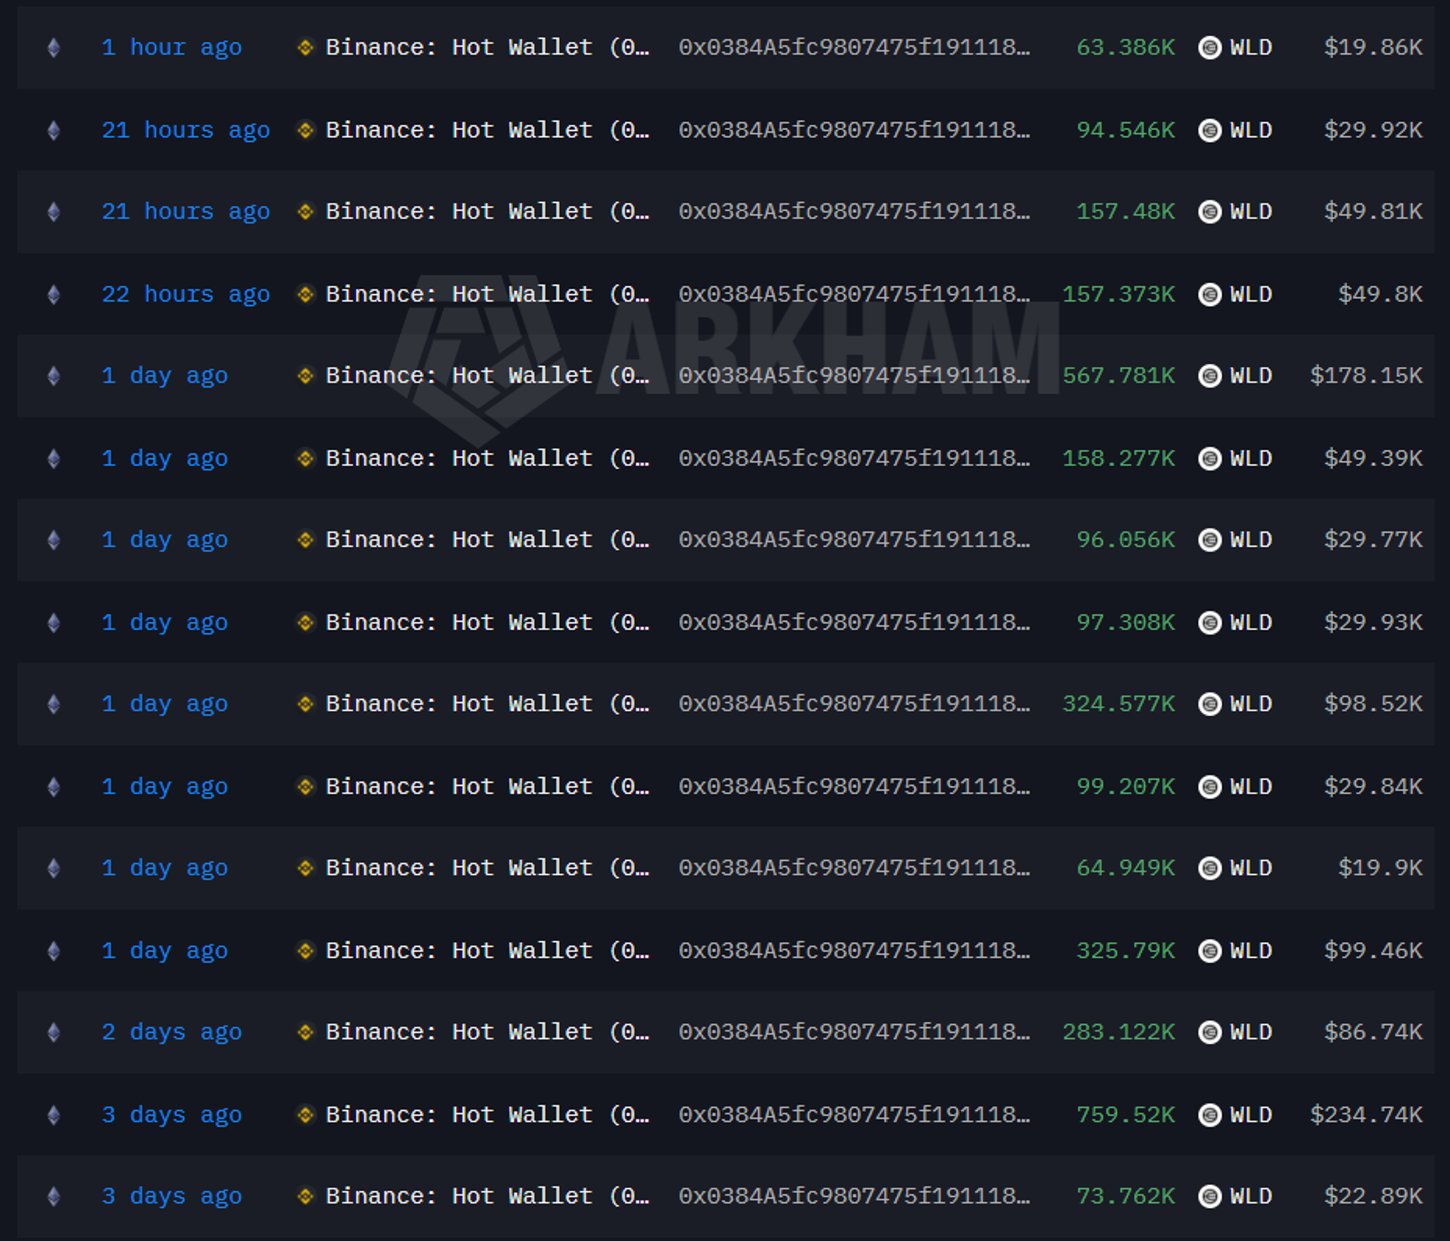Click the 157.373K token amount
This screenshot has height=1241, width=1450.
click(x=1118, y=294)
